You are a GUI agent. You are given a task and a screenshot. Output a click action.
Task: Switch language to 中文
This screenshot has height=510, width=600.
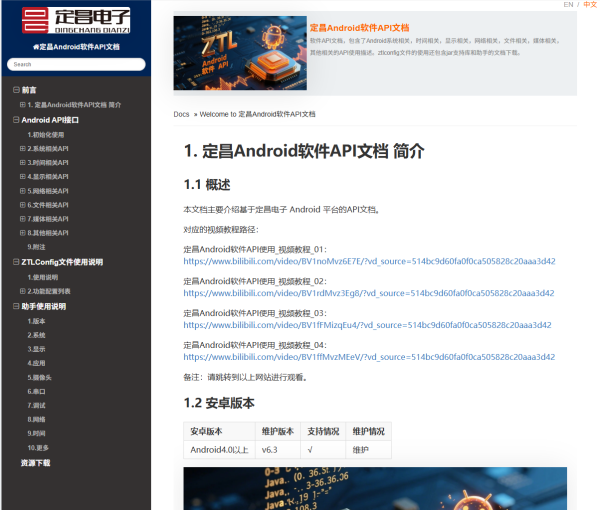coord(590,5)
